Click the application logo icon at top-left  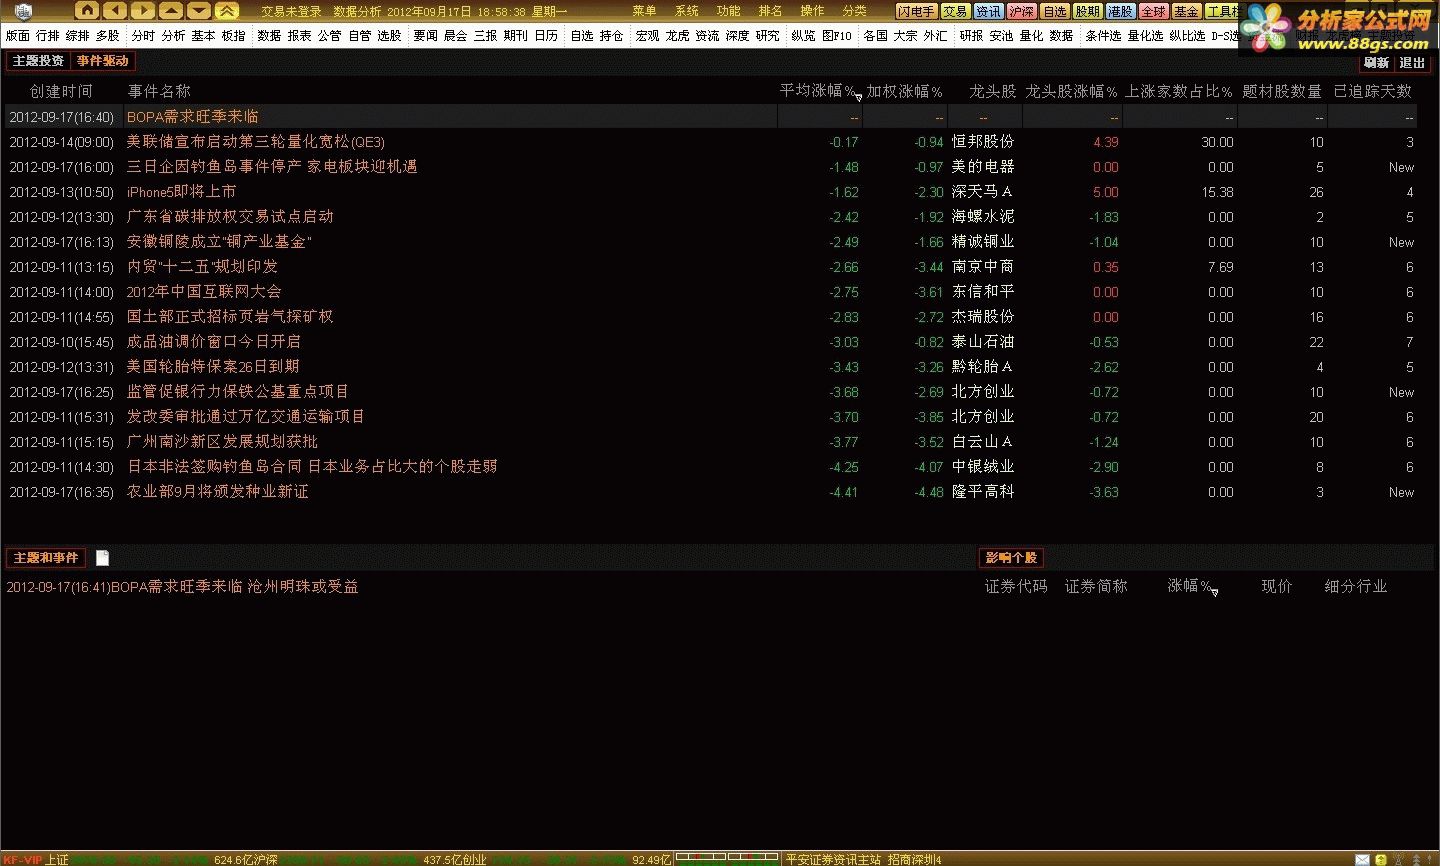pos(23,11)
